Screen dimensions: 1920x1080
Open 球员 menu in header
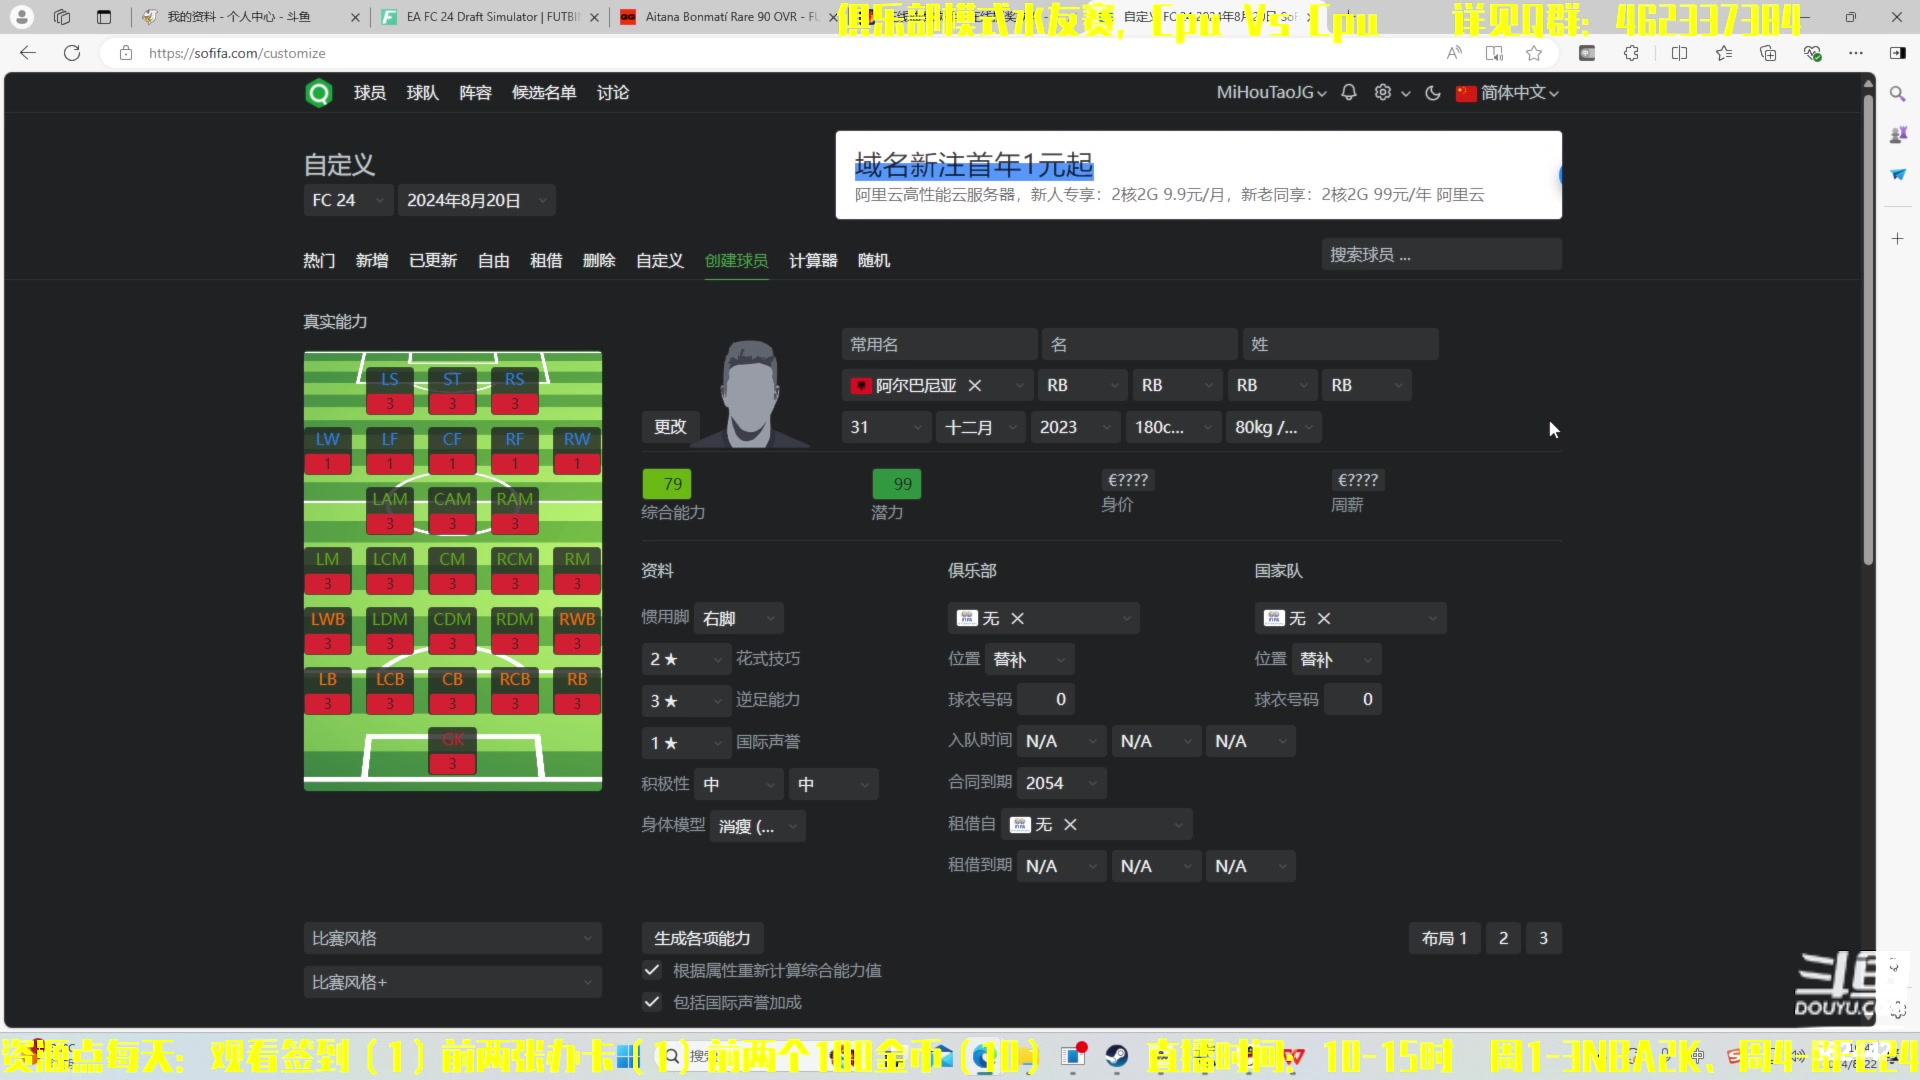370,92
